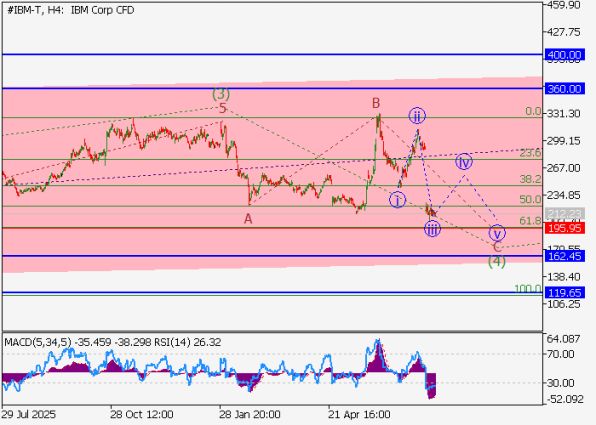
Task: Click the 38.2 Fibonacci level label
Action: click(x=530, y=179)
